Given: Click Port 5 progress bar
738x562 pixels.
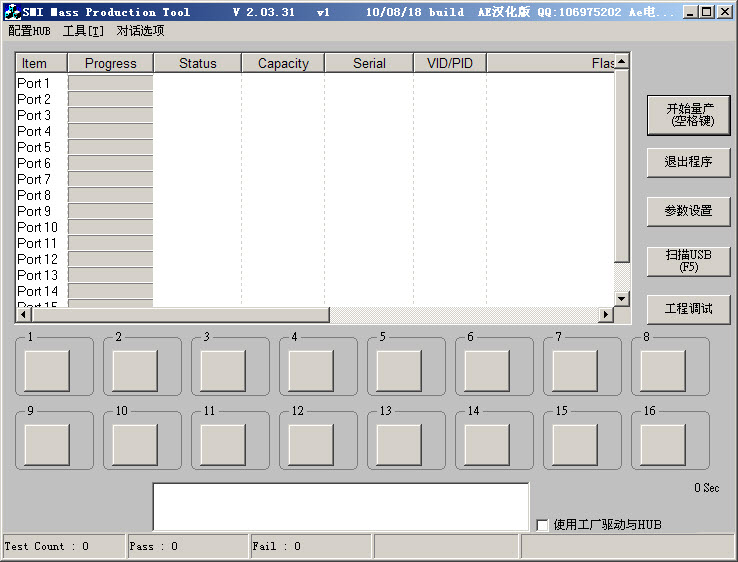Looking at the screenshot, I should coord(110,147).
